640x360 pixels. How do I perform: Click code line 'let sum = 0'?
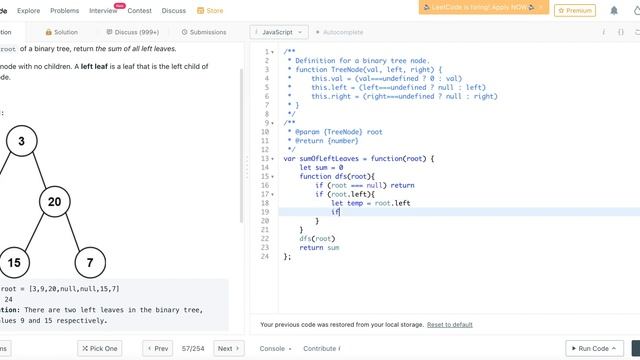(x=321, y=168)
